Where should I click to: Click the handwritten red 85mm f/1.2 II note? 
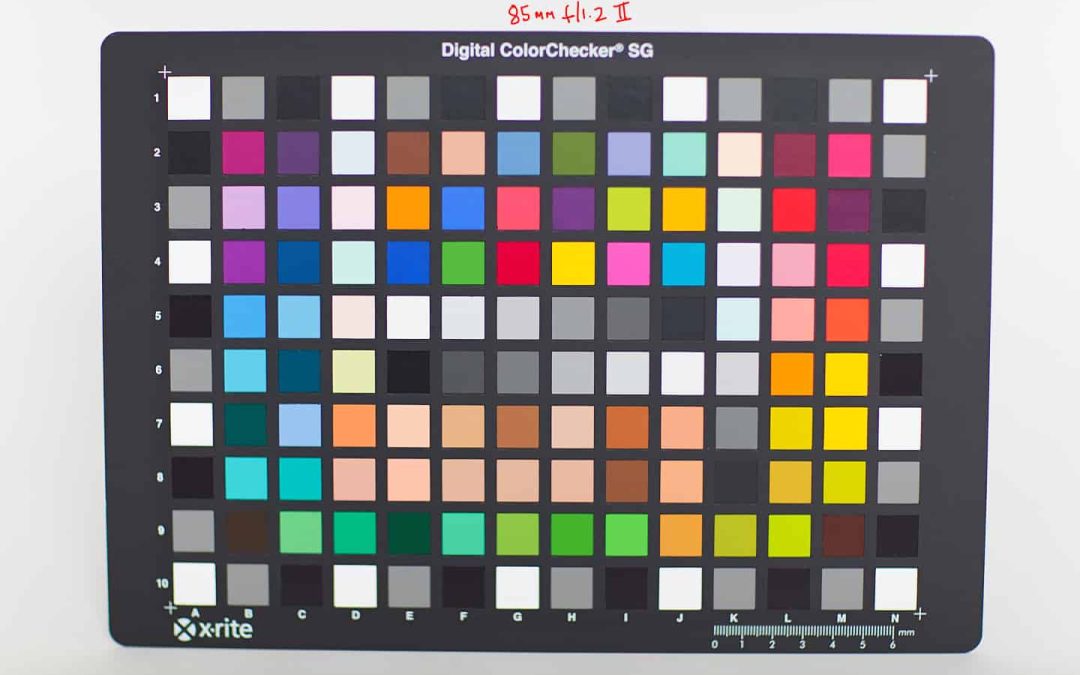(x=569, y=15)
